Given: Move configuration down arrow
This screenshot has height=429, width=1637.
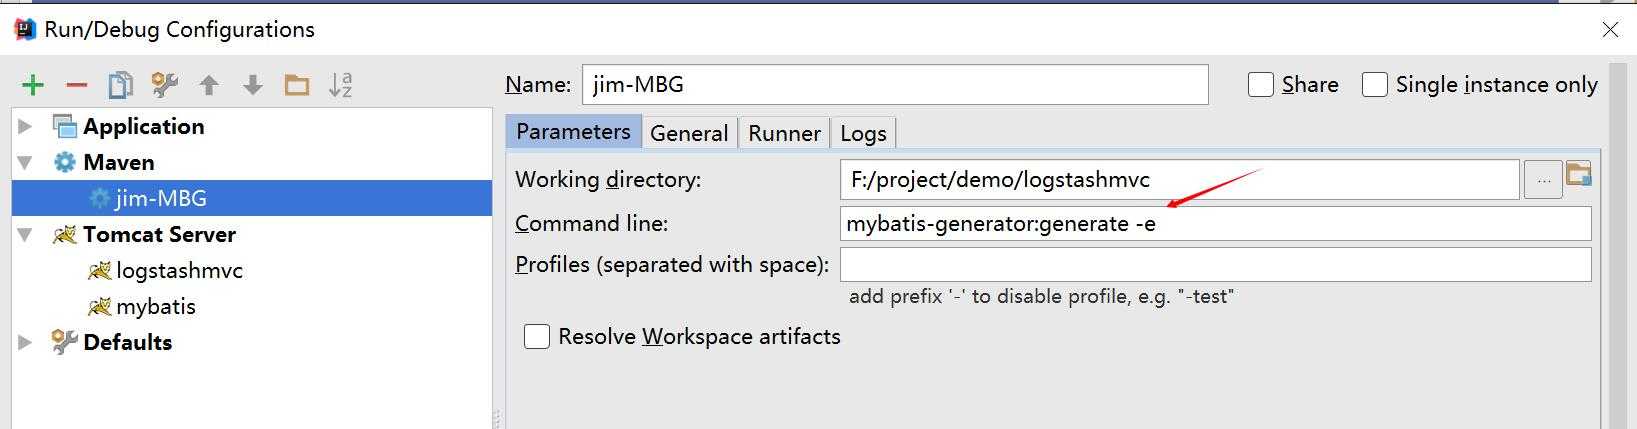Looking at the screenshot, I should (253, 86).
